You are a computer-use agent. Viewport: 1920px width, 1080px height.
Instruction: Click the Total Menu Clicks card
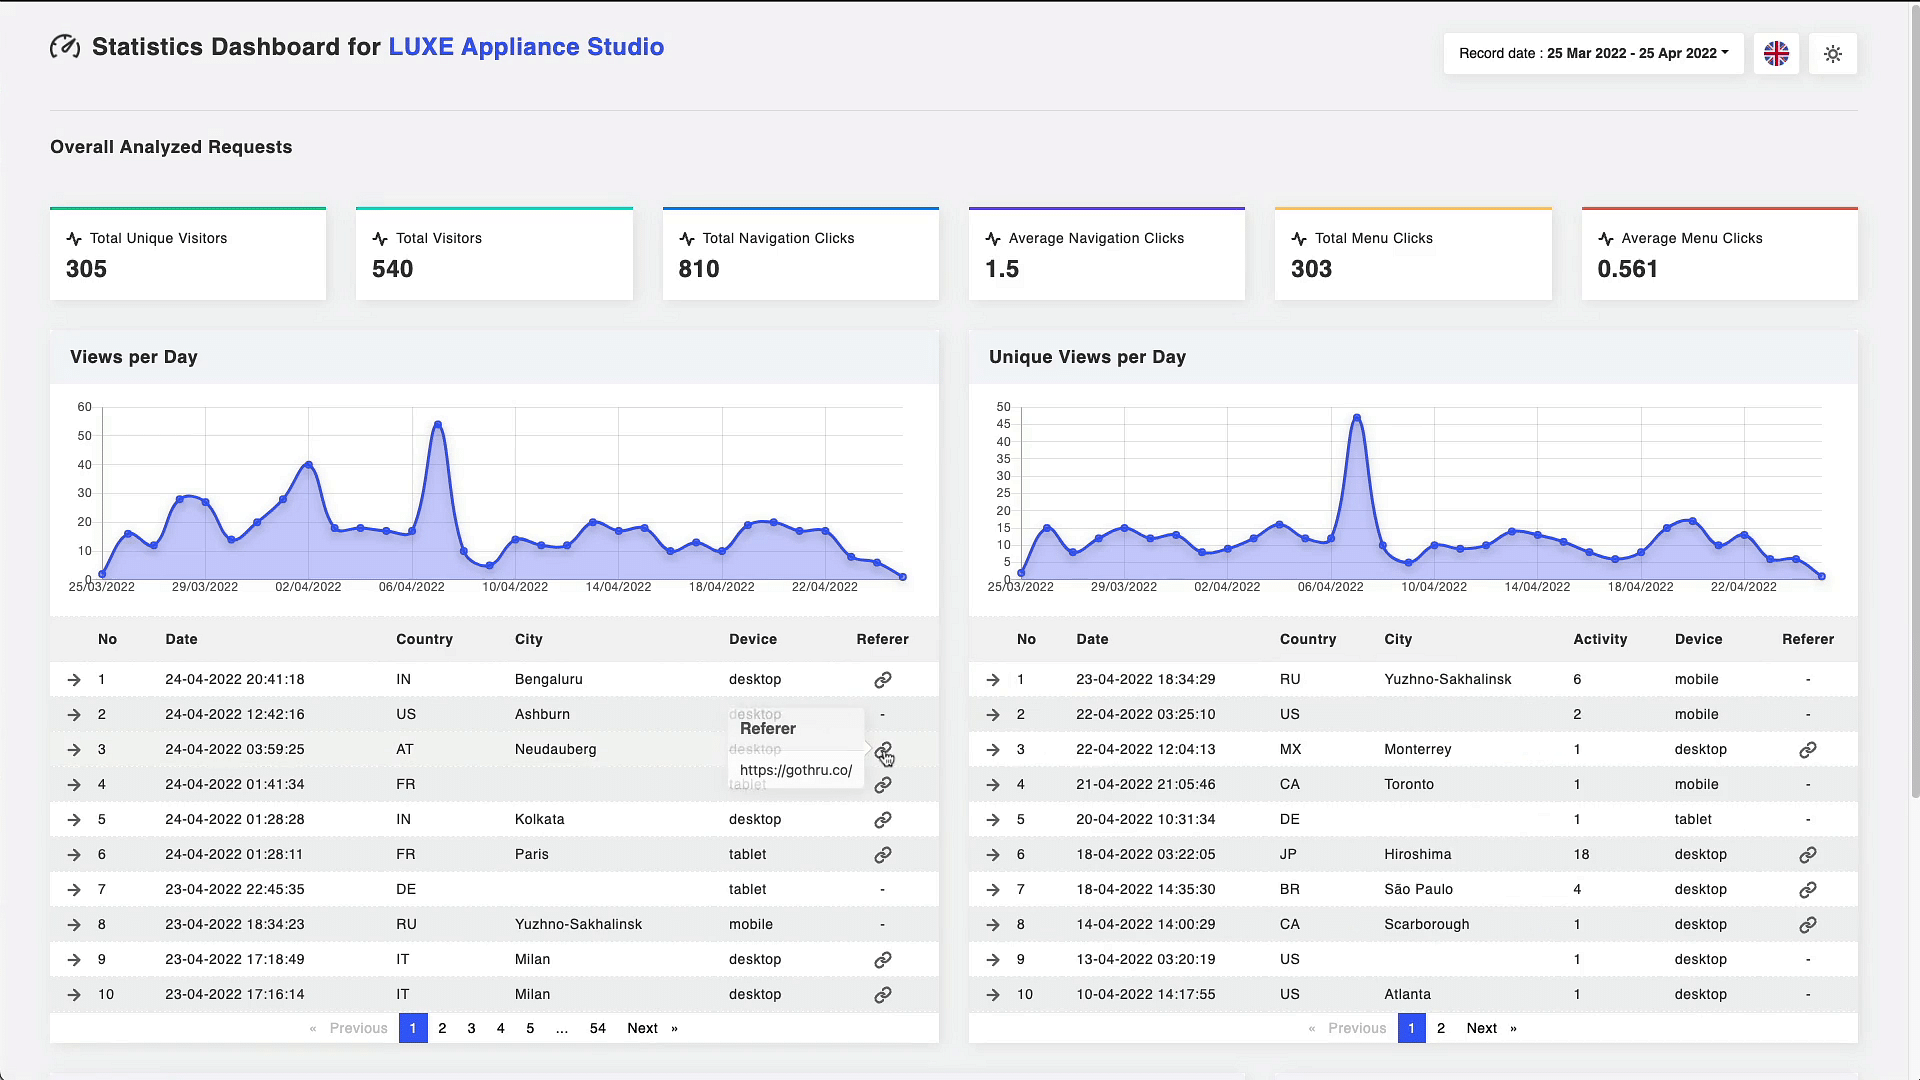(1413, 254)
